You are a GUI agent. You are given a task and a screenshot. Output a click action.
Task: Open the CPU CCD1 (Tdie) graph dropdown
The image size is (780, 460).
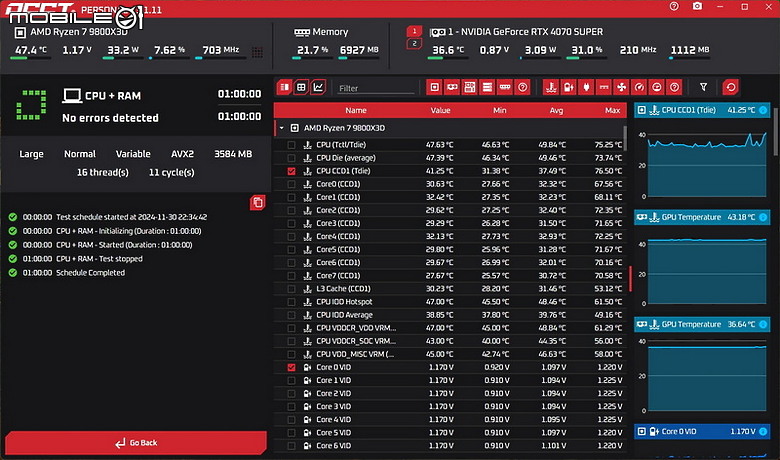[763, 110]
